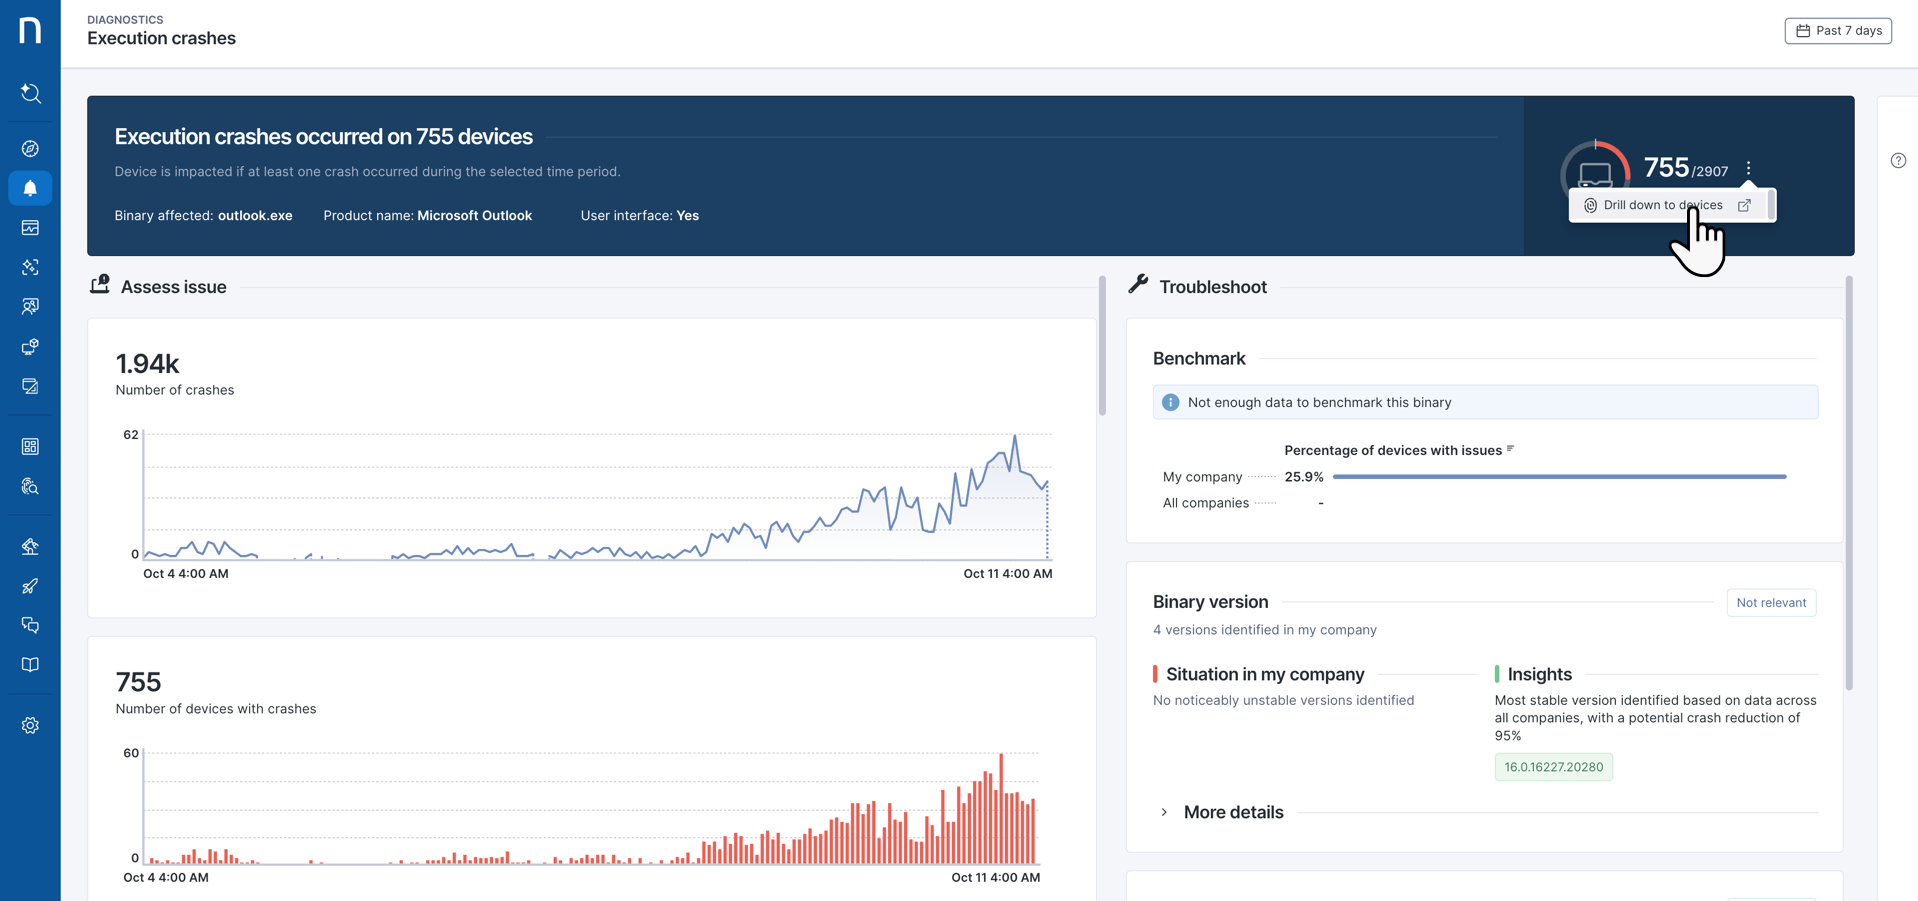1918x901 pixels.
Task: Click the Nexthink logo at top left
Action: tap(30, 30)
